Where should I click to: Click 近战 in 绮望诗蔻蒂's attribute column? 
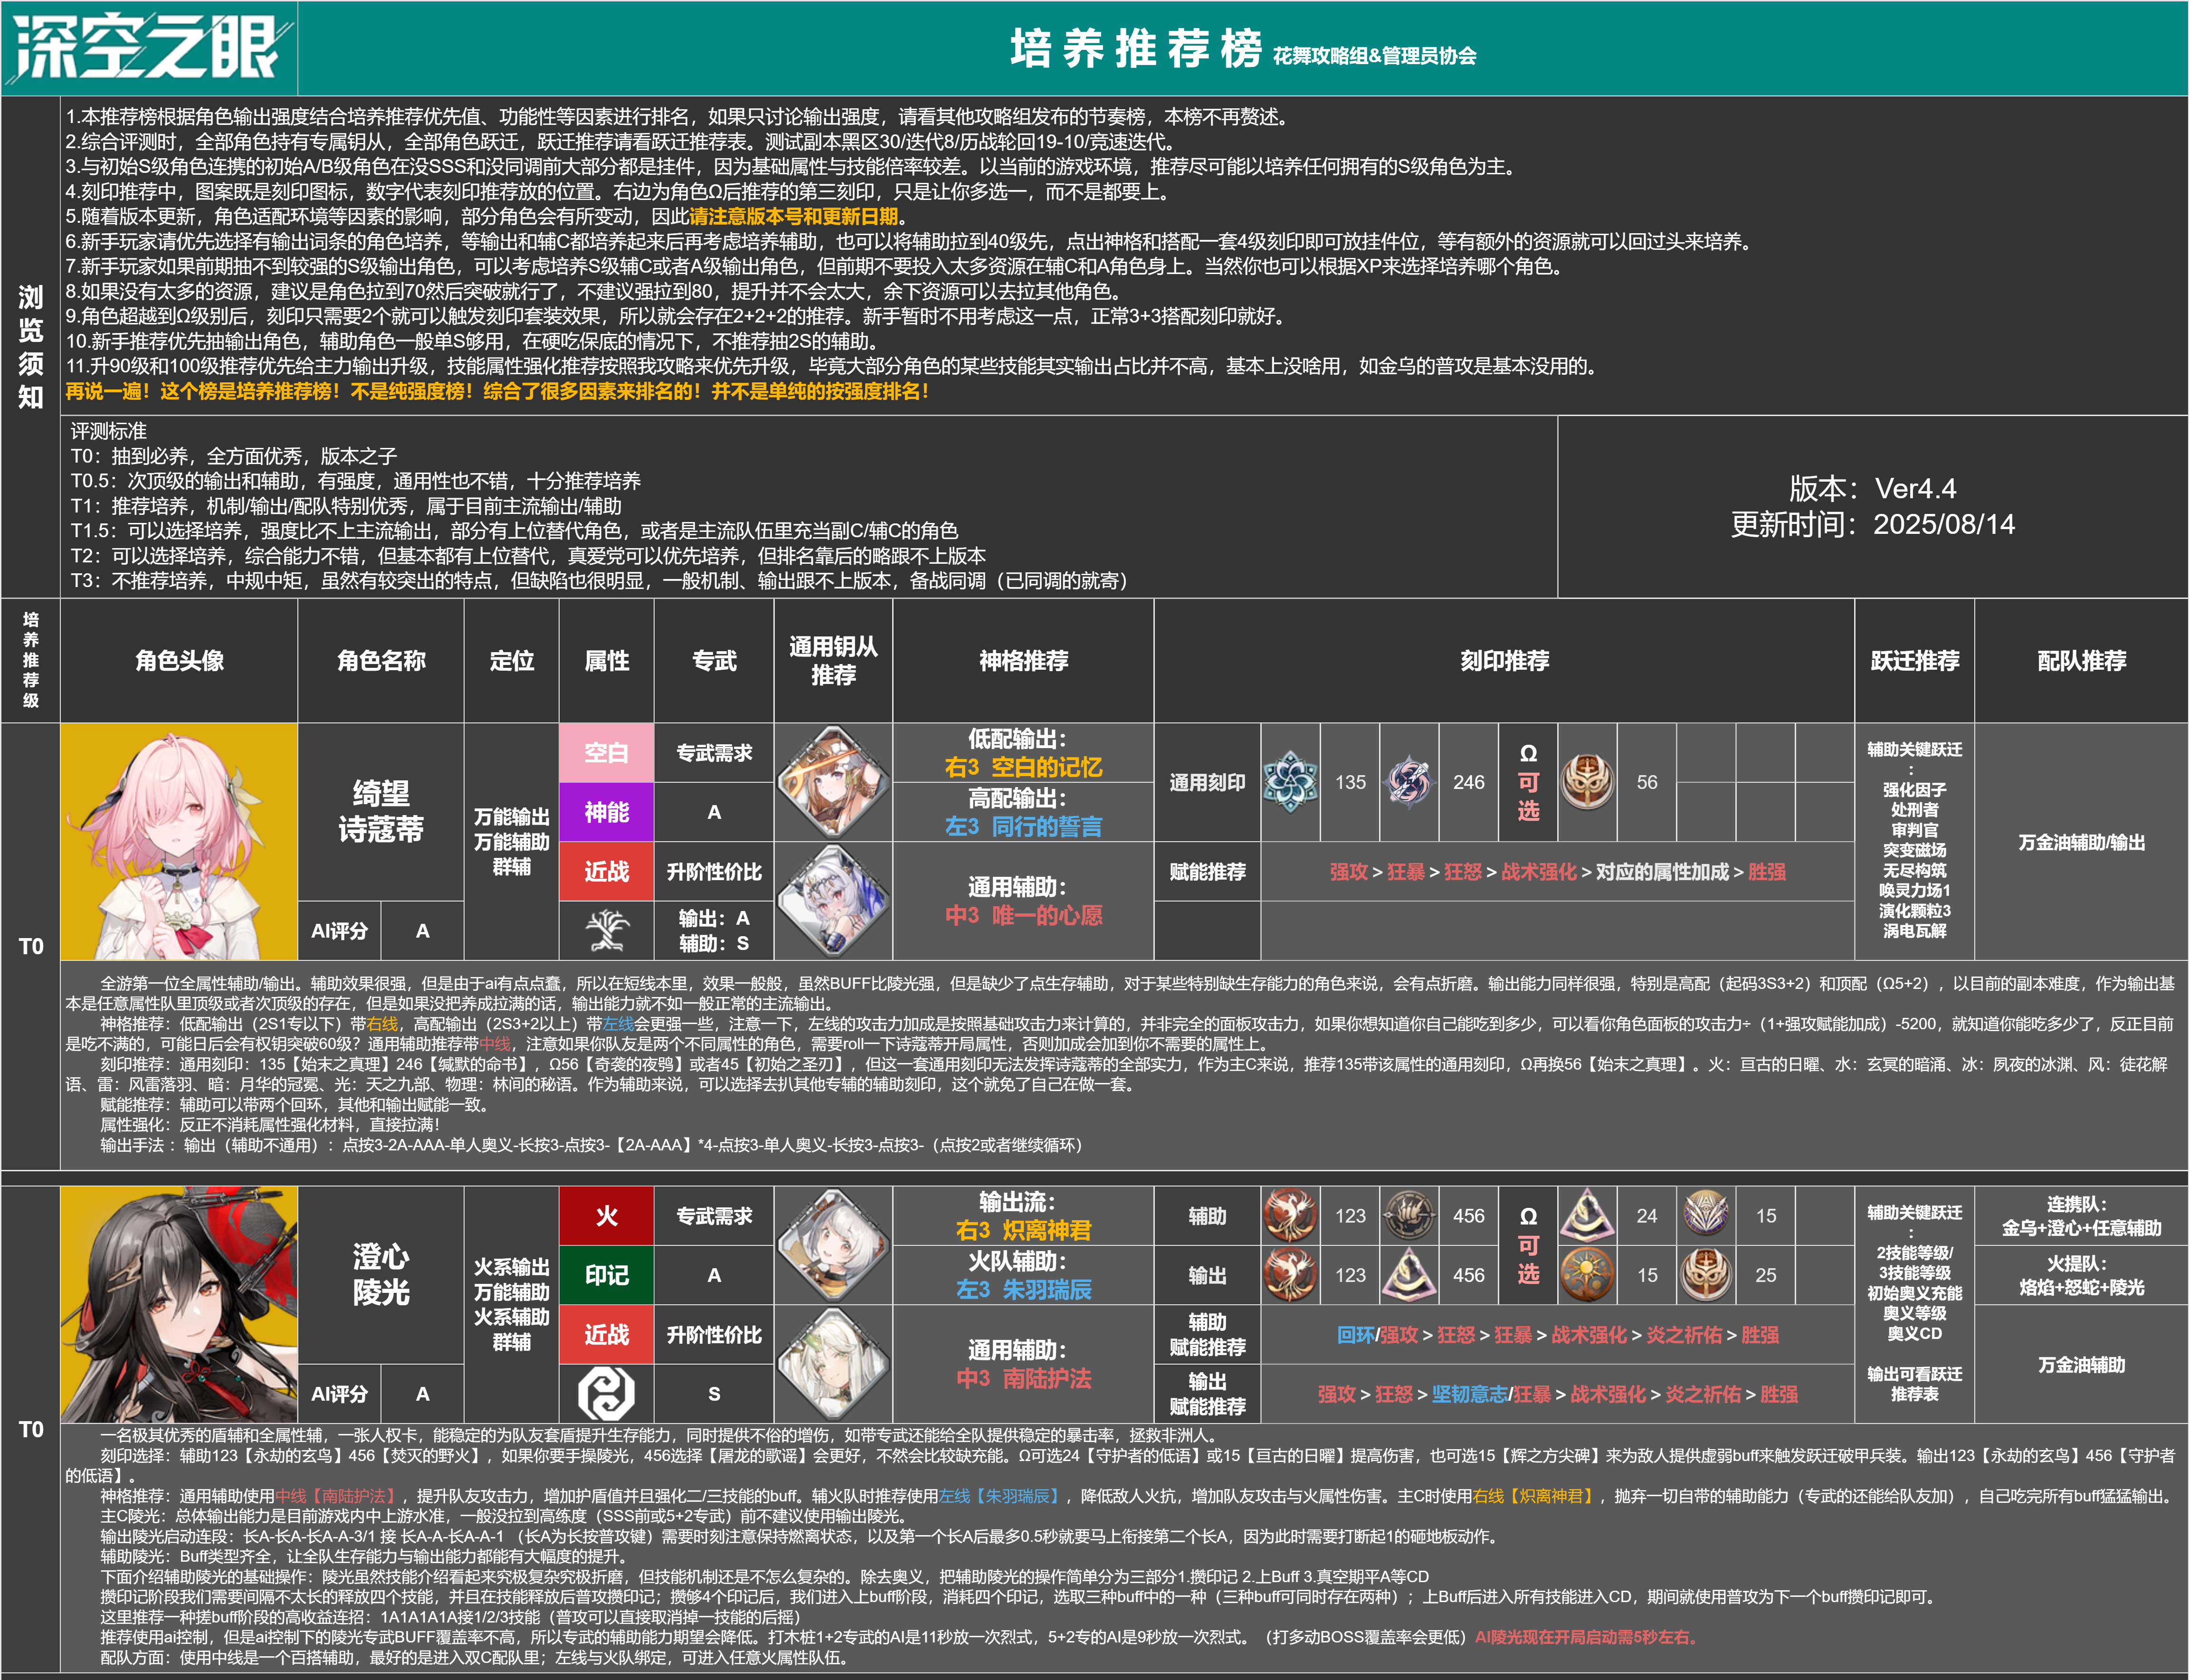coord(606,871)
